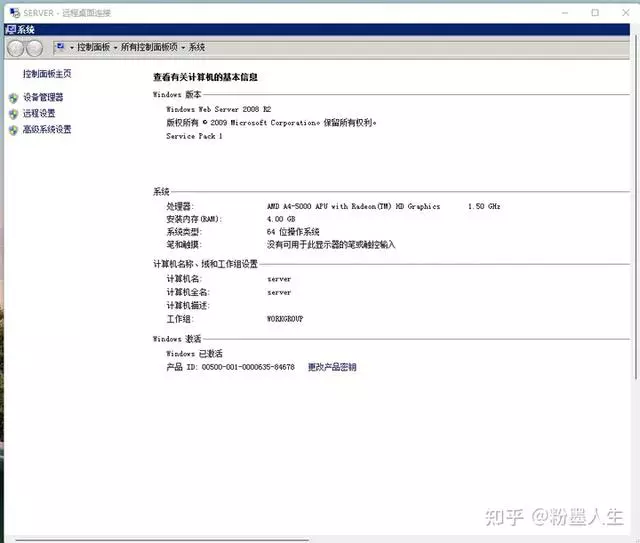The image size is (640, 543).
Task: Click the Microsoft Corporation copyright line
Action: click(x=271, y=122)
